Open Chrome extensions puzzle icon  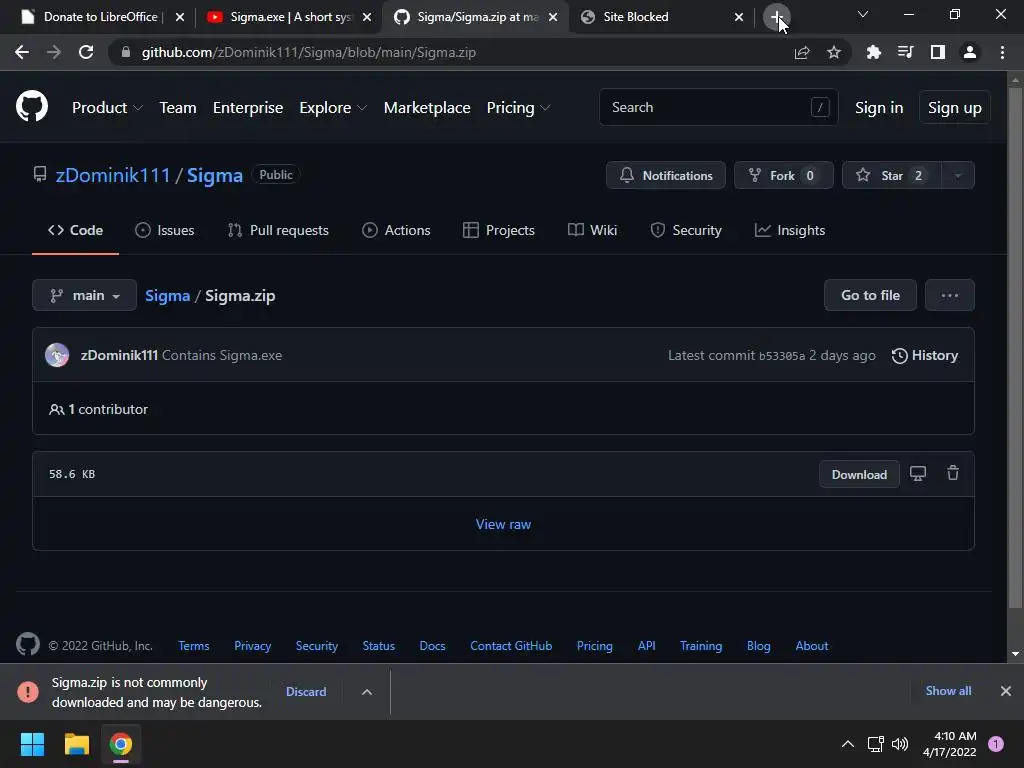[x=873, y=52]
